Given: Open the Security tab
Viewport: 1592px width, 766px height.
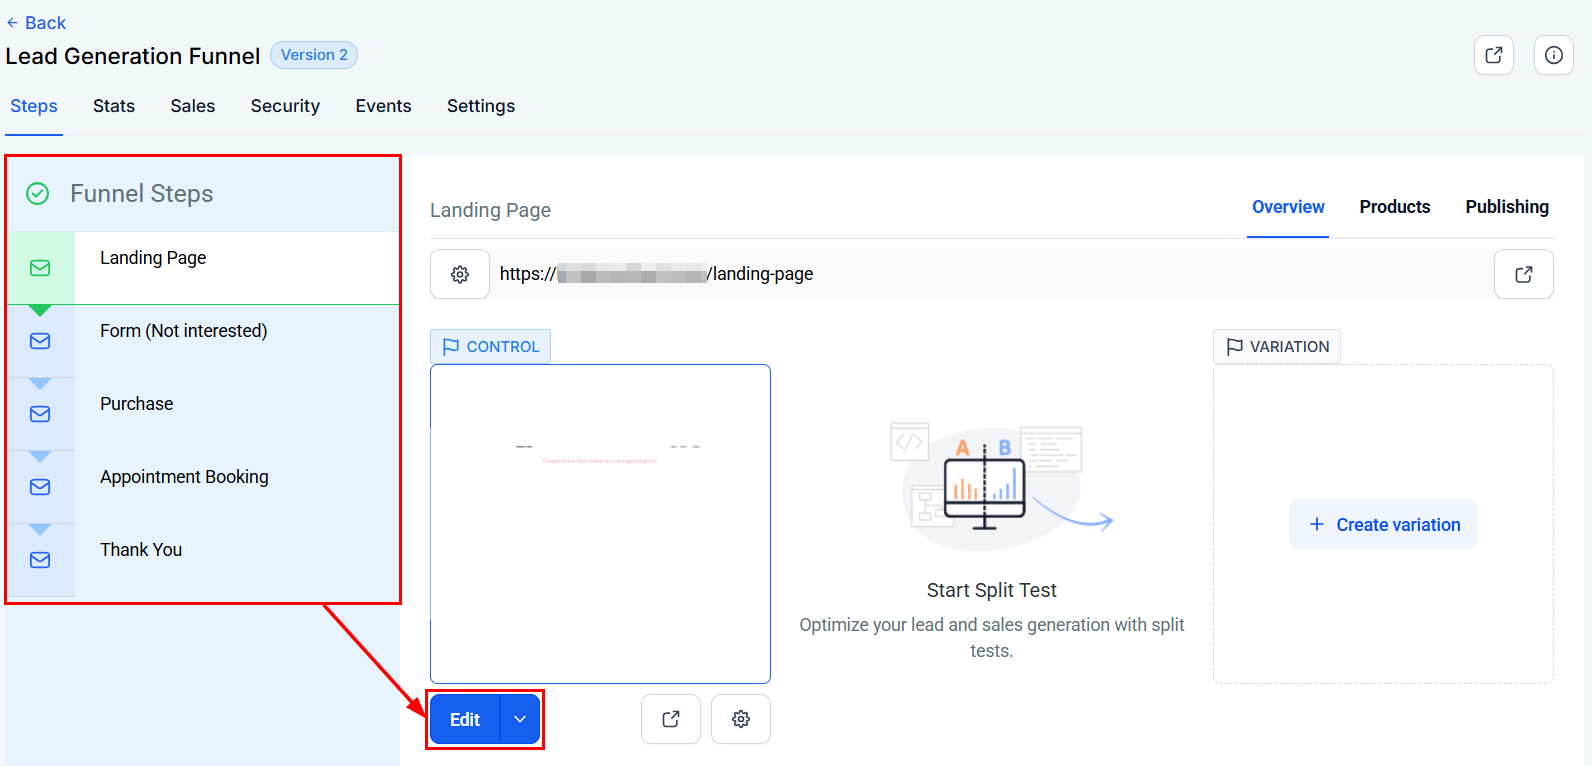Looking at the screenshot, I should [x=285, y=106].
